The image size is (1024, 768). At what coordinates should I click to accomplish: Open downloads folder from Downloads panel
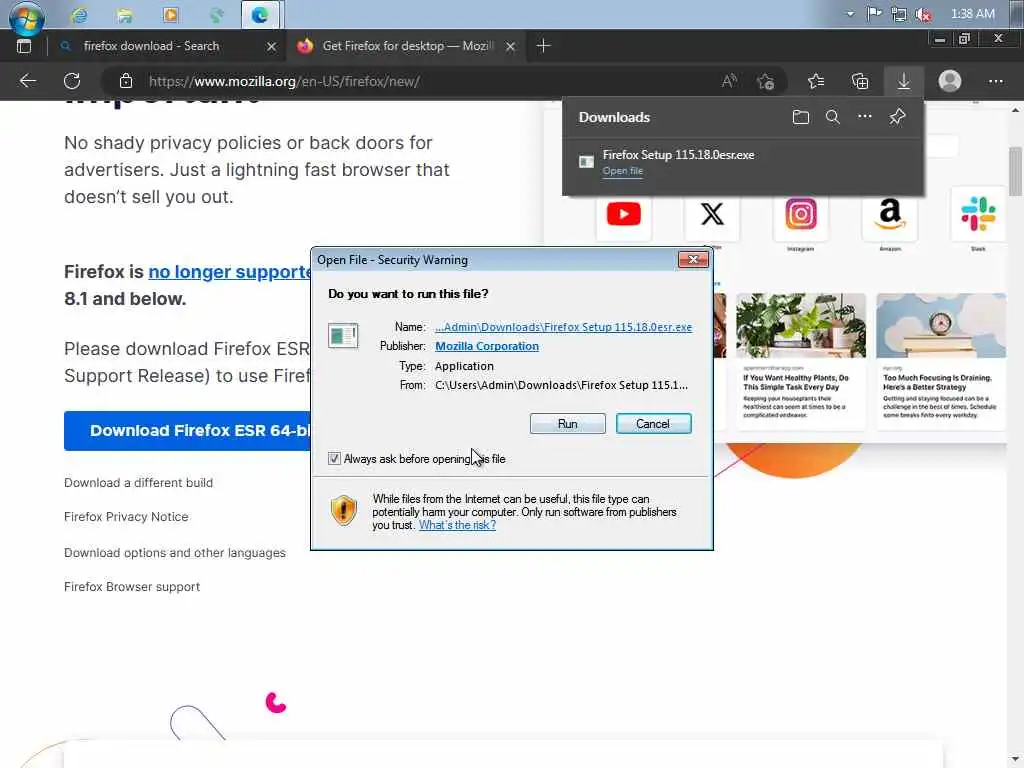801,117
